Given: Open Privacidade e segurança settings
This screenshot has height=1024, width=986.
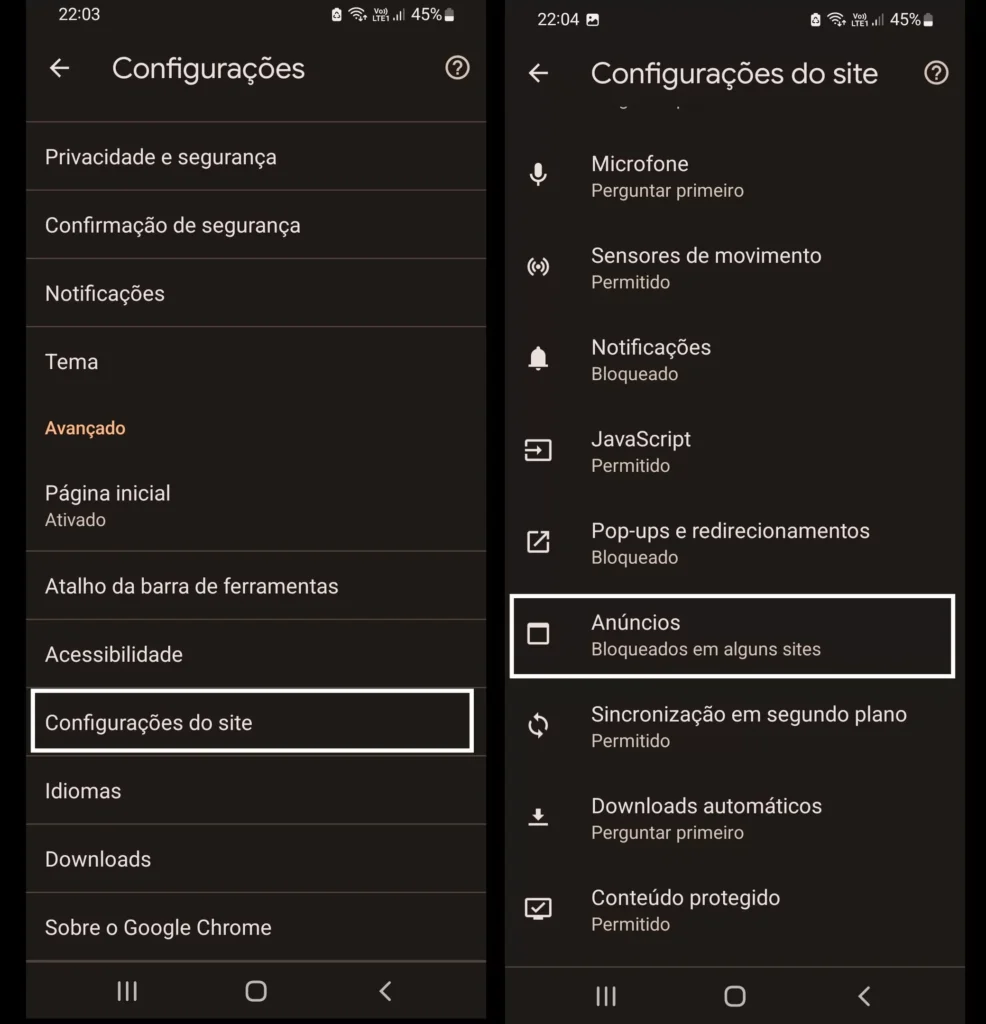Looking at the screenshot, I should point(256,157).
